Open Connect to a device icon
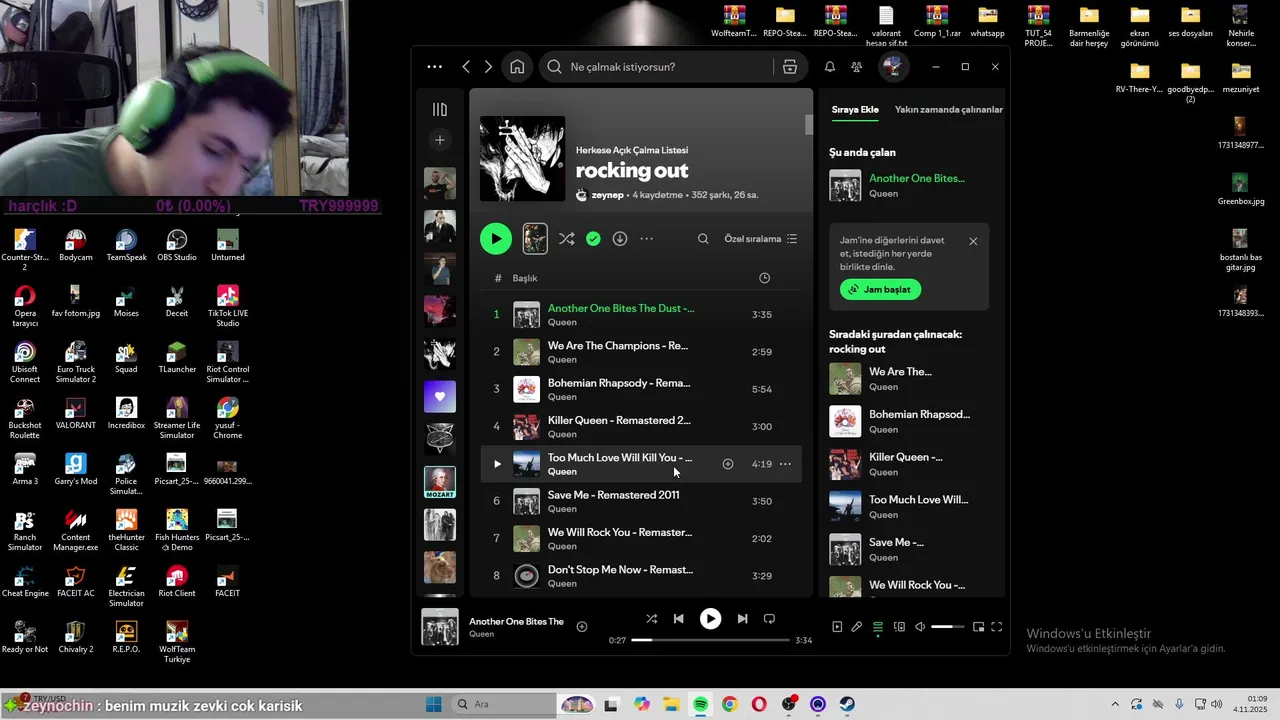Image resolution: width=1280 pixels, height=720 pixels. (x=899, y=627)
